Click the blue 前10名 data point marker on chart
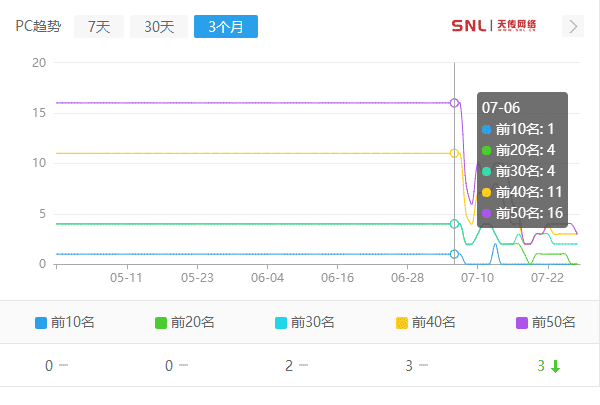Screen dimensions: 600x405 [455, 254]
